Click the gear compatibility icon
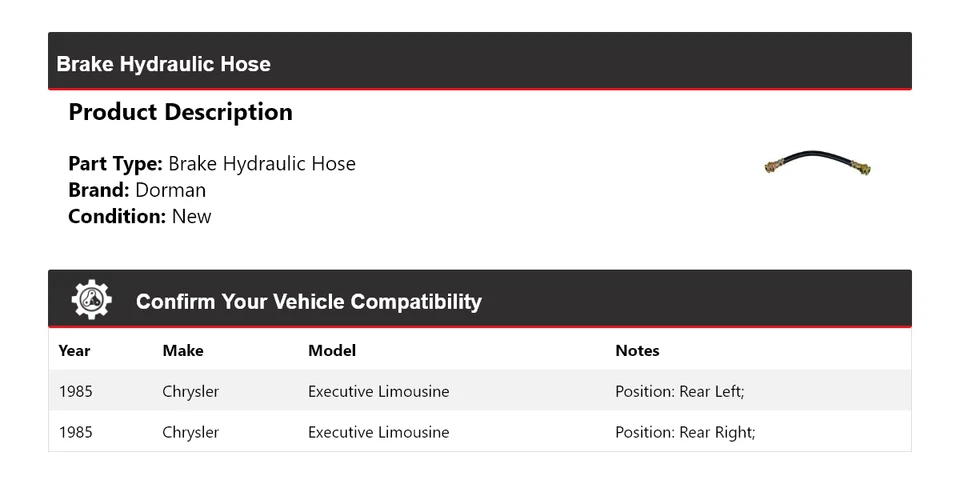Viewport: 960px width, 484px height. point(91,300)
